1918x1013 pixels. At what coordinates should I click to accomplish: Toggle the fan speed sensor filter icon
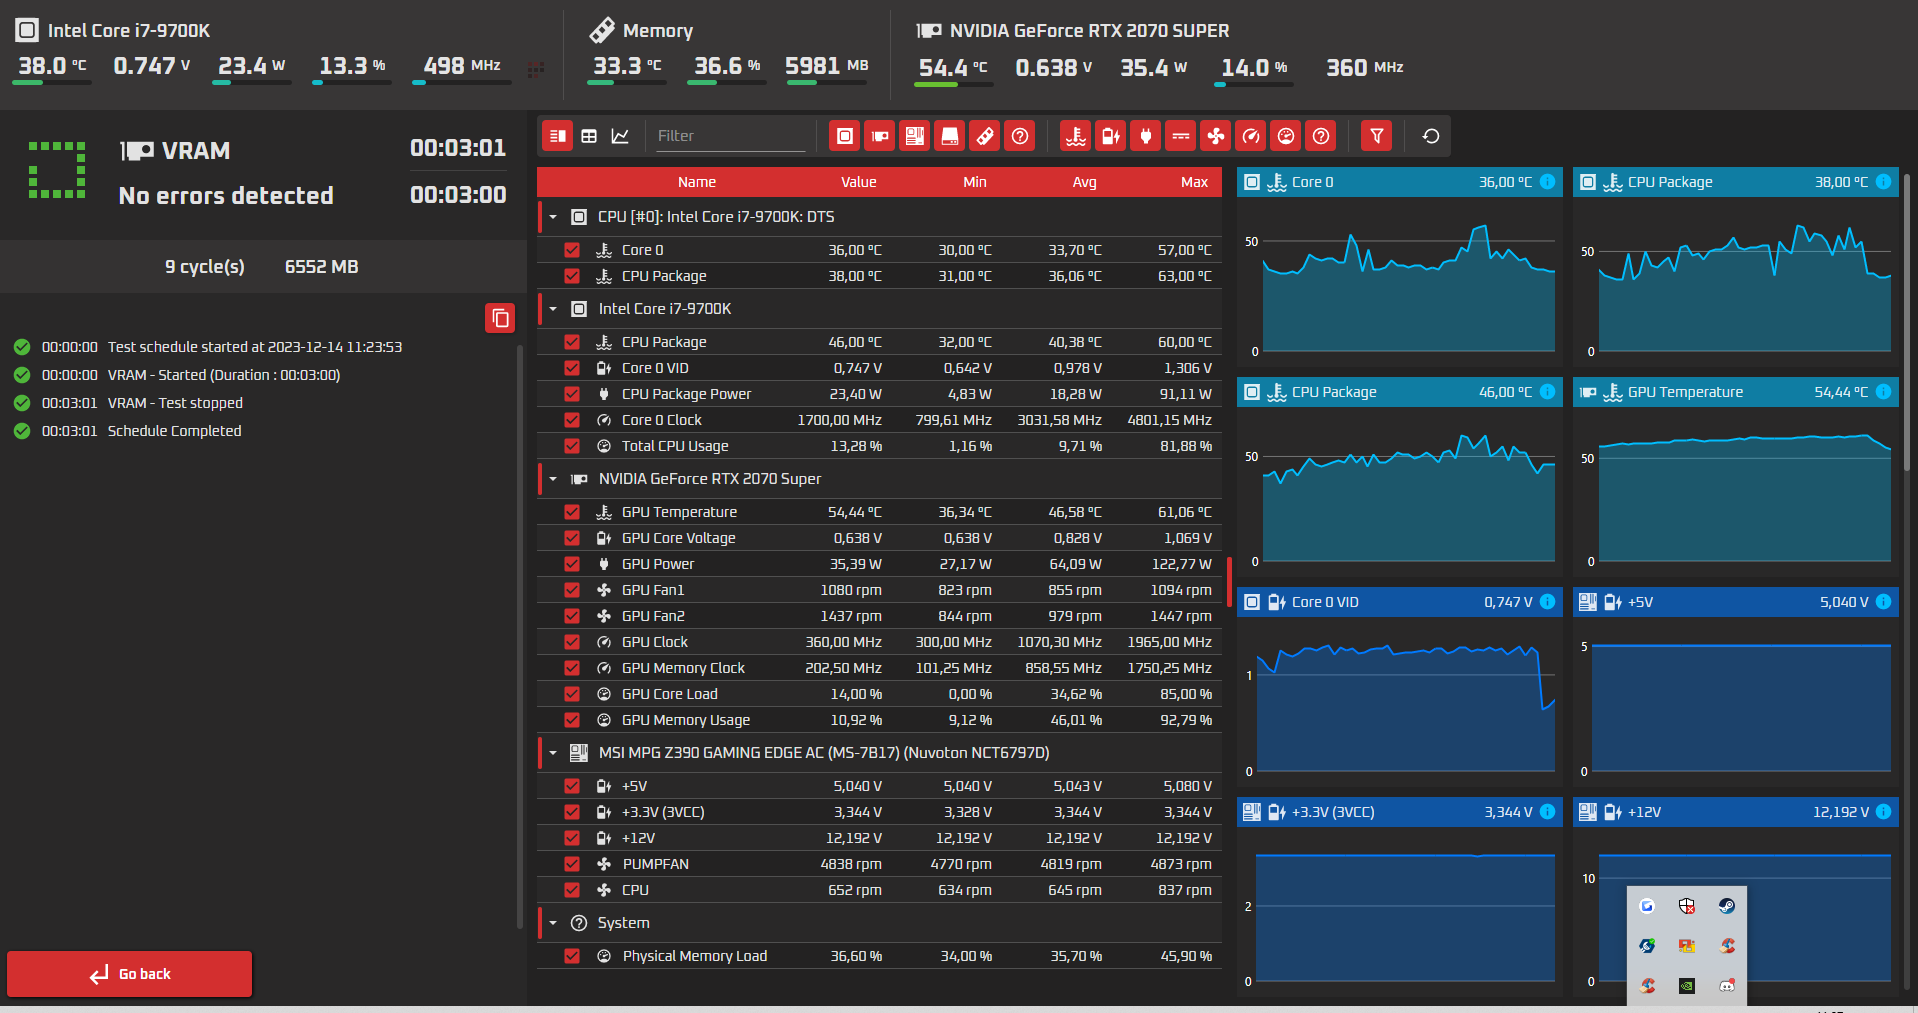click(x=1216, y=136)
